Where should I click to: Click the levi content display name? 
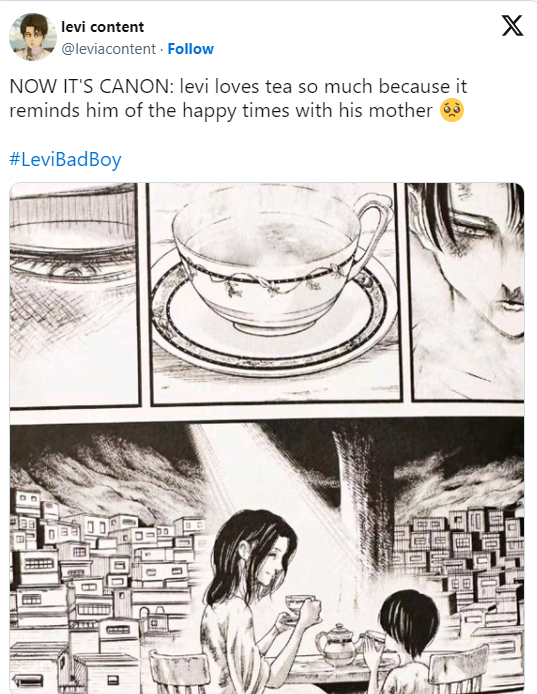click(x=103, y=27)
